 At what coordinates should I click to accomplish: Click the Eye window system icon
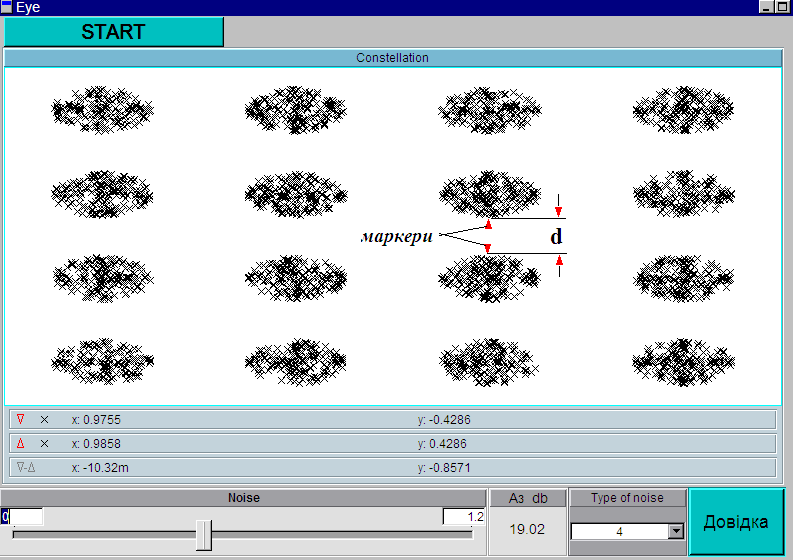click(x=7, y=7)
